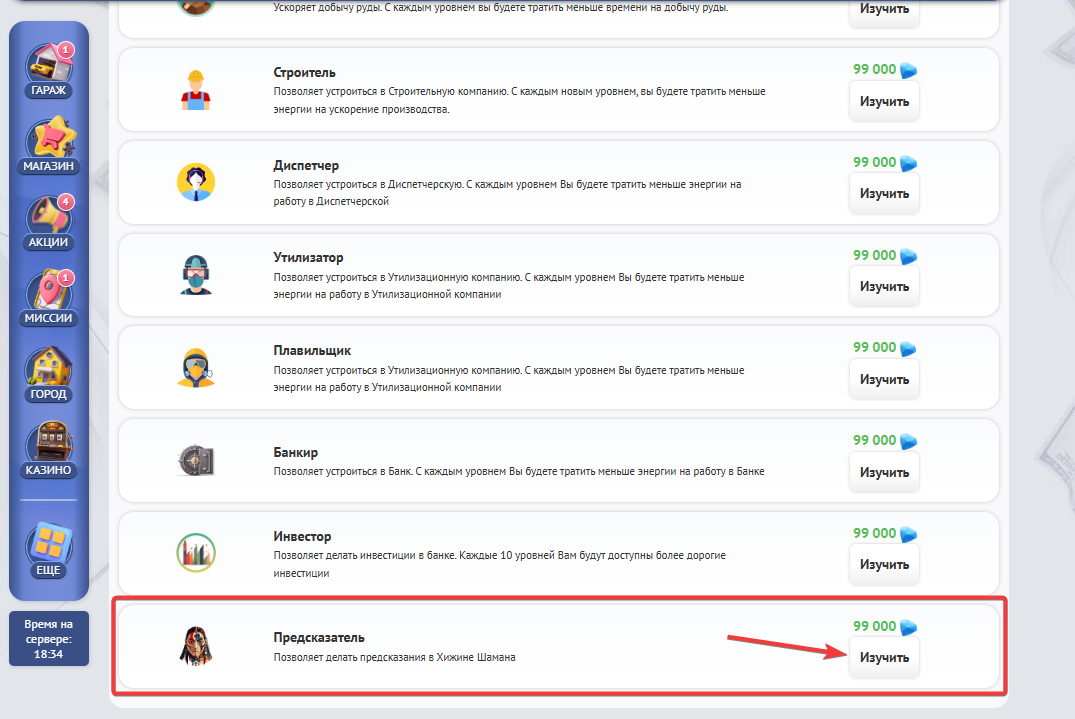
Task: Click the crystal icon beside Строитель price
Action: [908, 70]
